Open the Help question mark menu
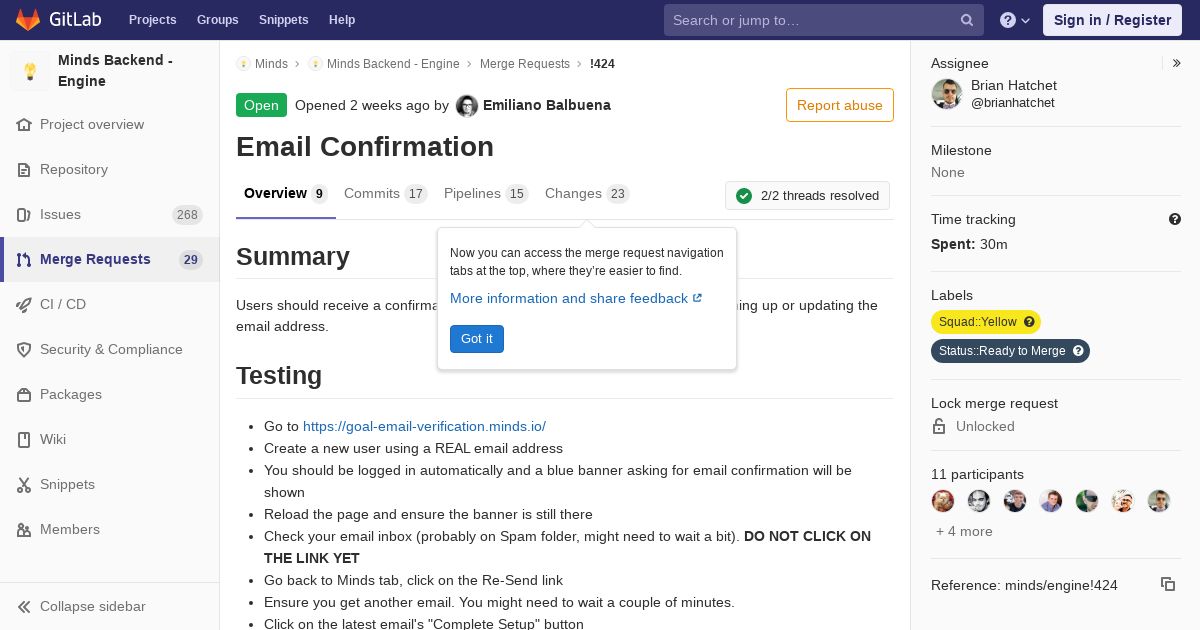 click(x=1015, y=20)
